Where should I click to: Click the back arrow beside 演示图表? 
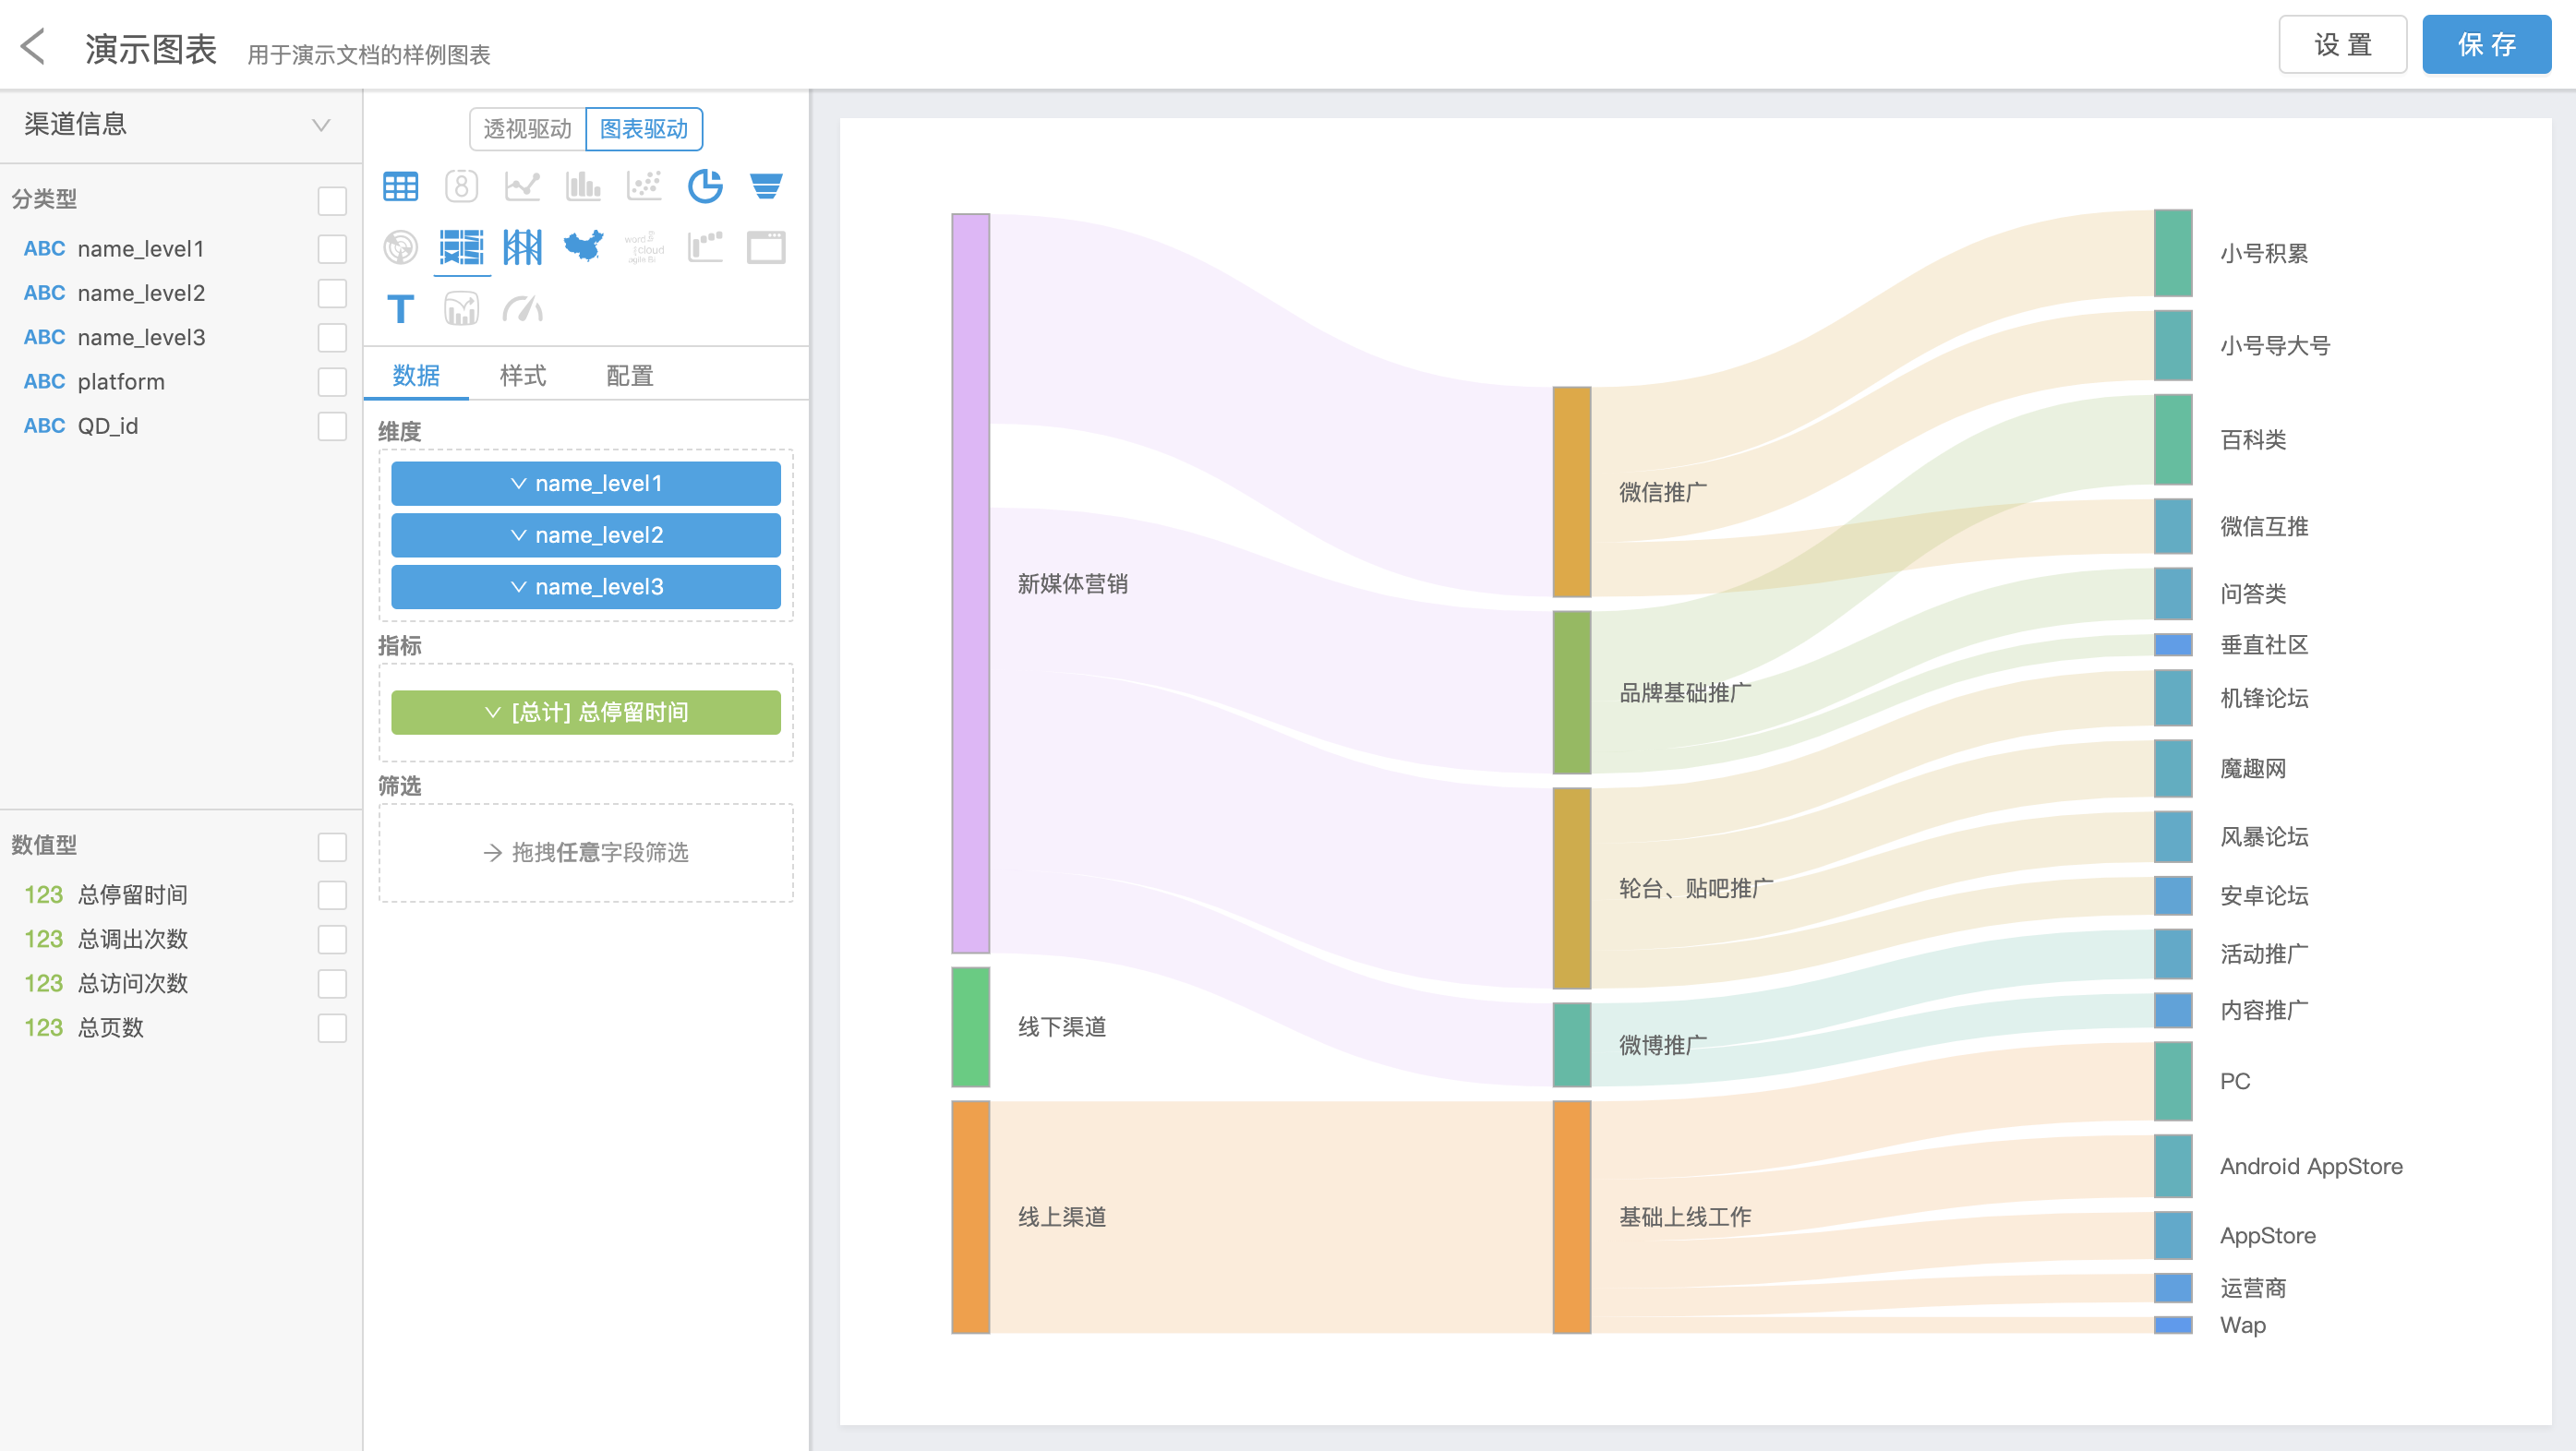[34, 46]
